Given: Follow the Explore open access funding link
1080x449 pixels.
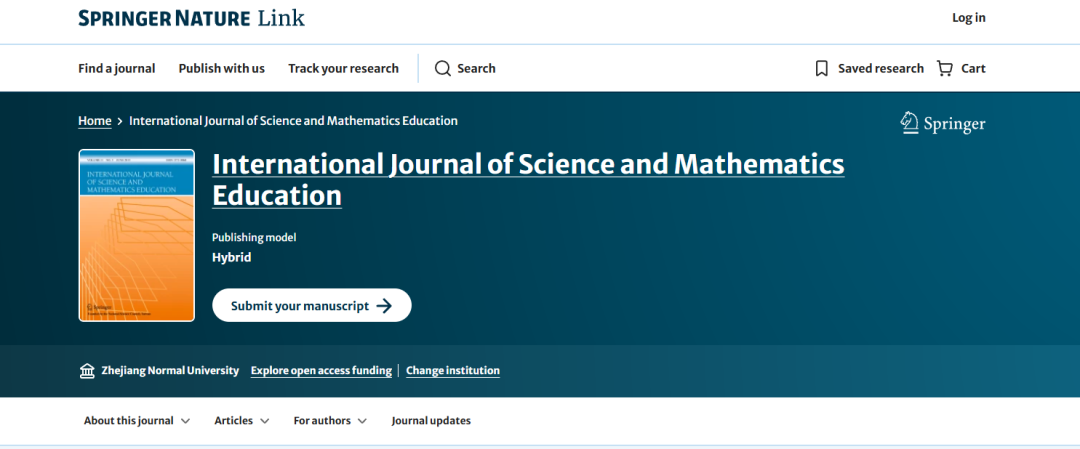Looking at the screenshot, I should (321, 371).
